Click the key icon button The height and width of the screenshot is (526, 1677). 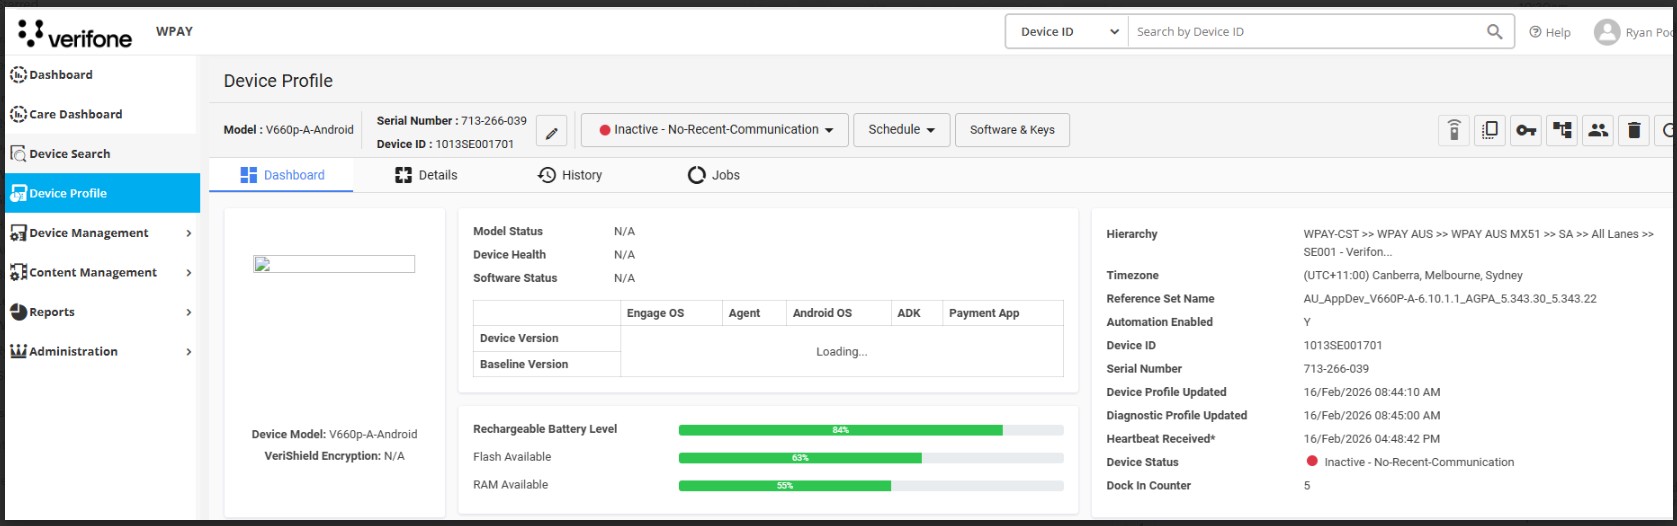[x=1526, y=130]
